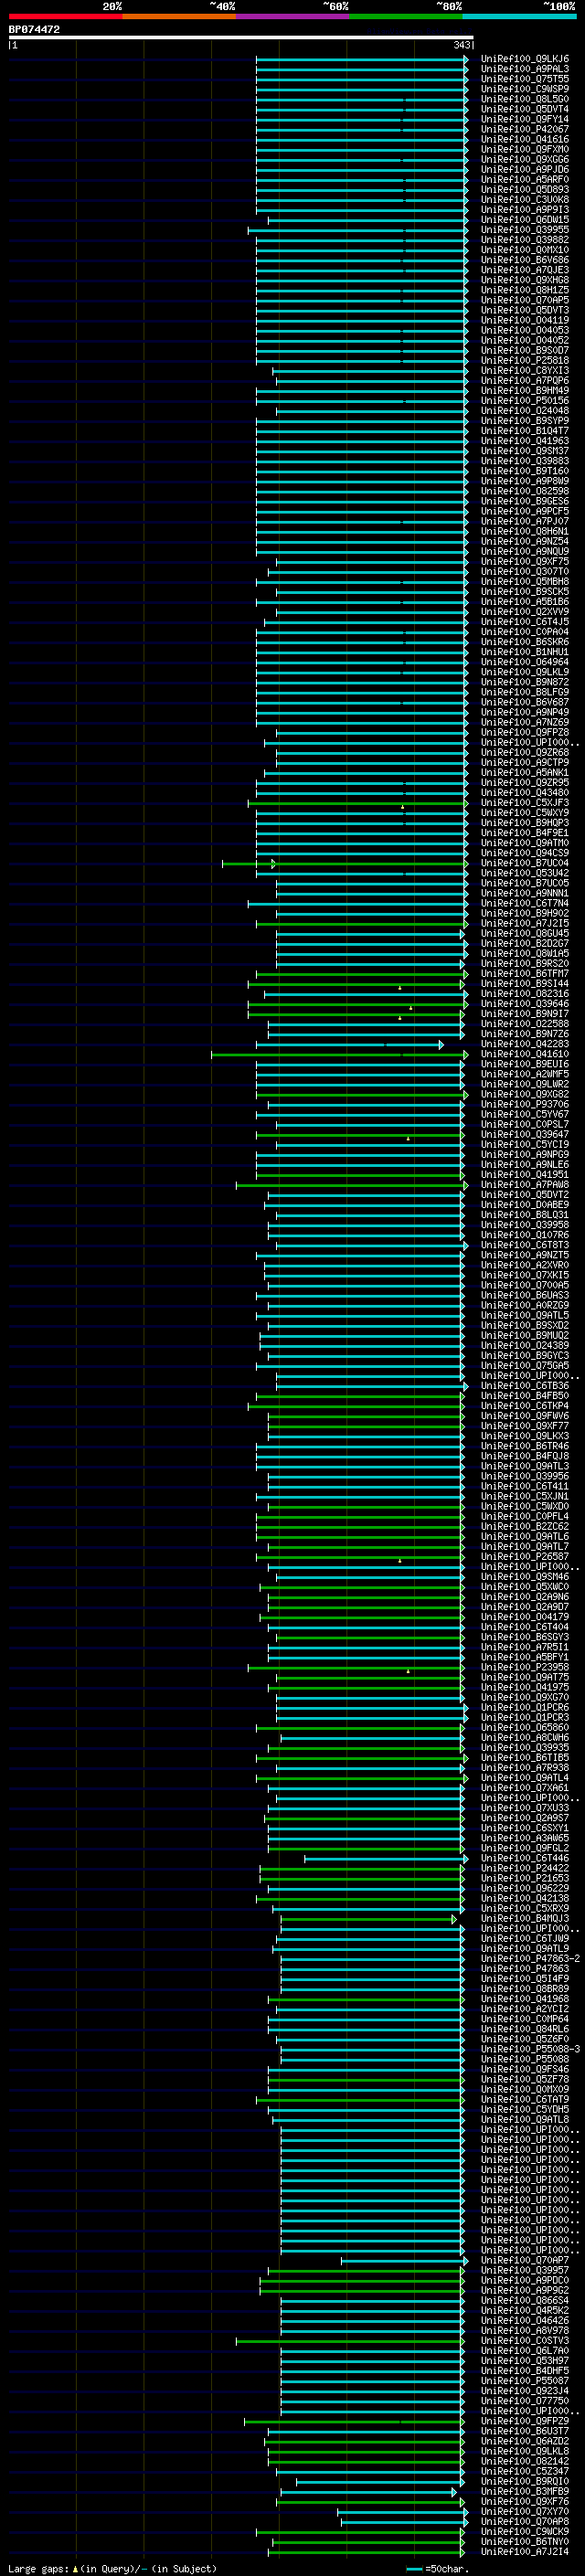Select the UniRef100_Q9FXM0 label
The width and height of the screenshot is (585, 2576).
525,149
